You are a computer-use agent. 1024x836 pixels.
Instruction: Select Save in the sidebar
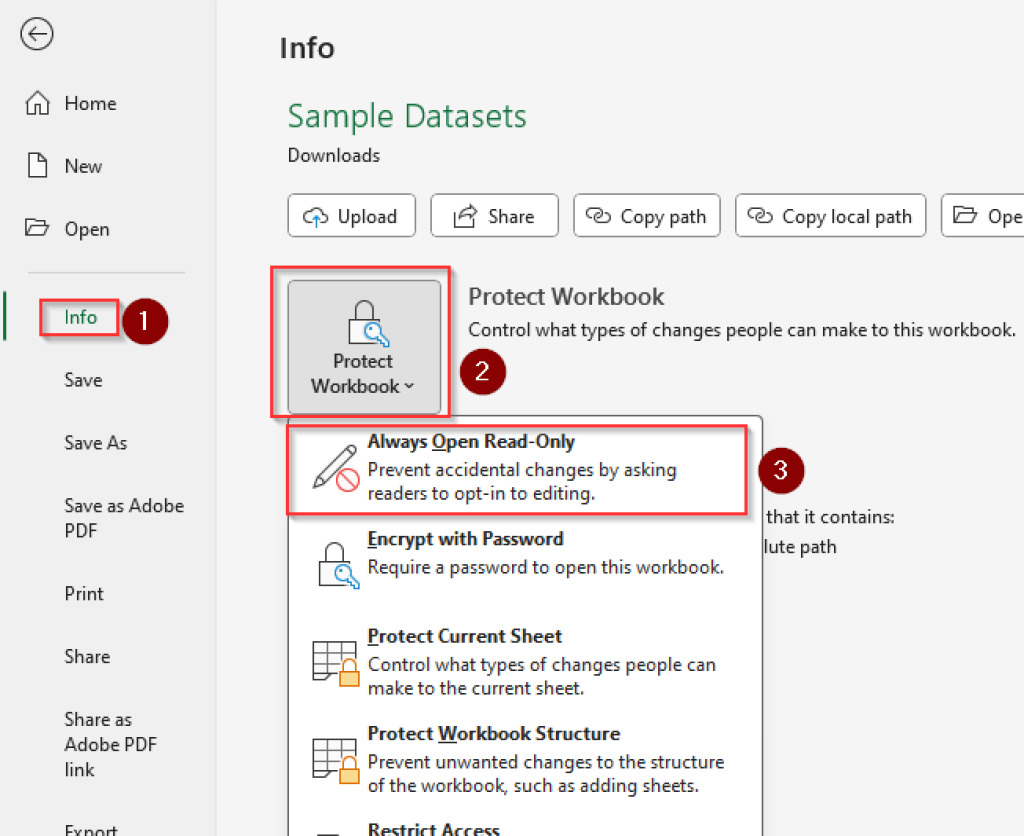[83, 380]
